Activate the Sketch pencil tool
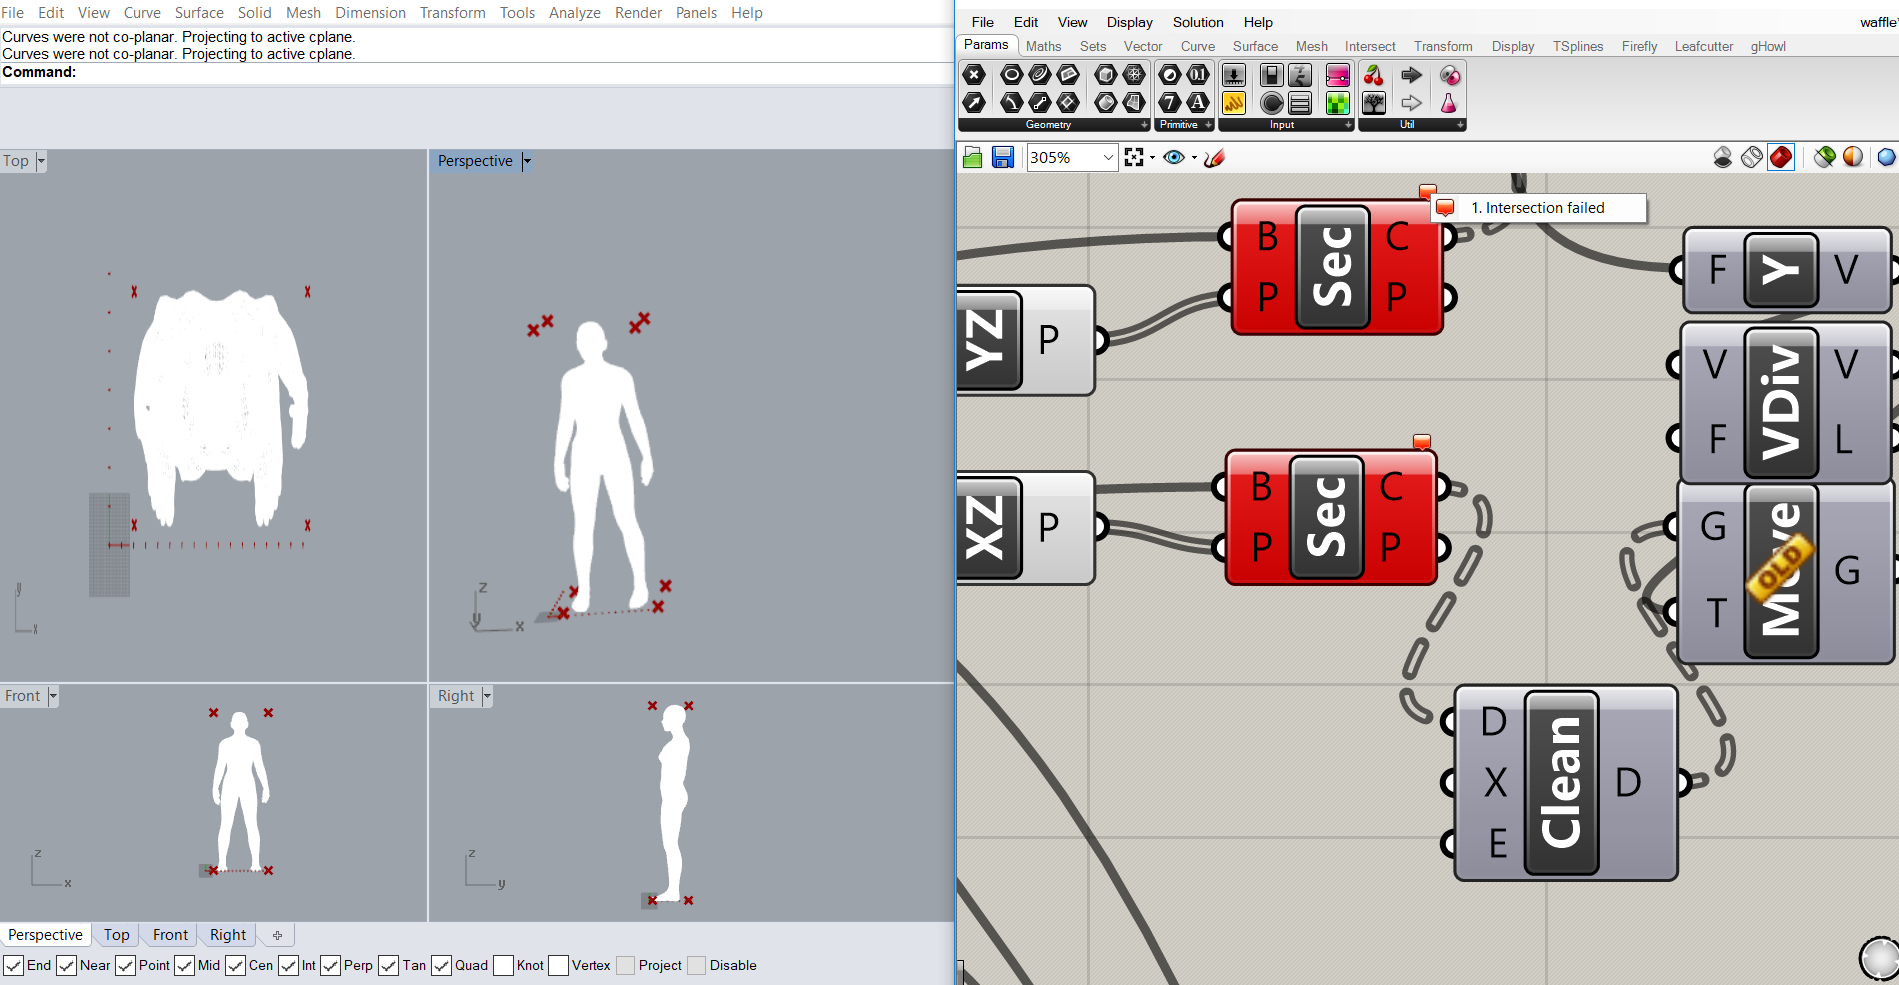This screenshot has width=1899, height=985. [x=1215, y=157]
